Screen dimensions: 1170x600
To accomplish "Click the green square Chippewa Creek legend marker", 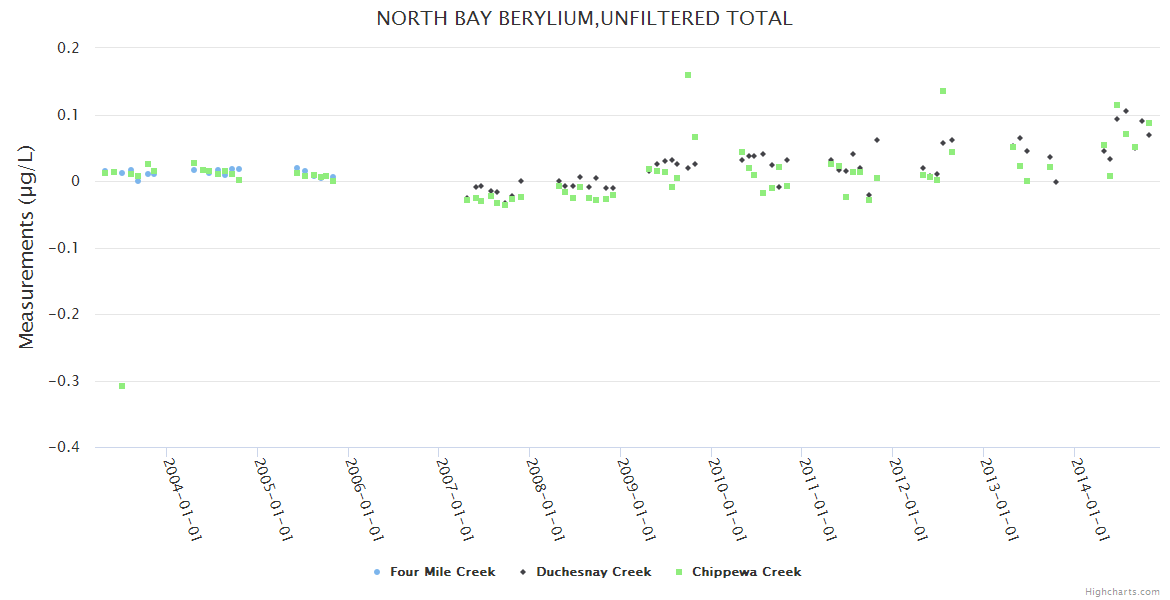I will pos(679,572).
